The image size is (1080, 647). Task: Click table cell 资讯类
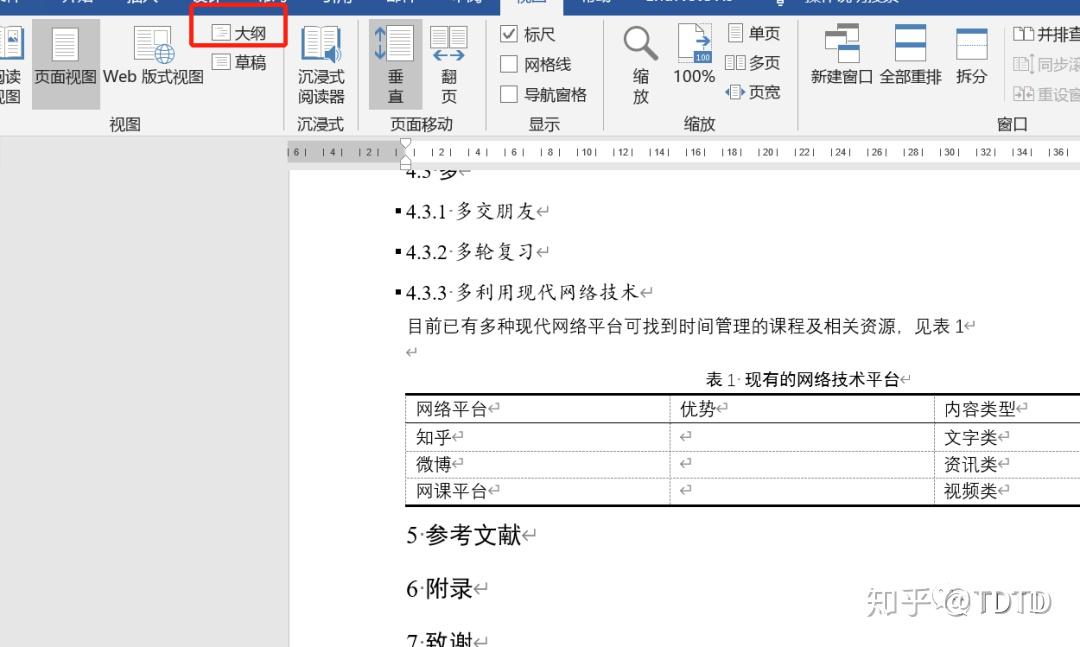(x=970, y=464)
